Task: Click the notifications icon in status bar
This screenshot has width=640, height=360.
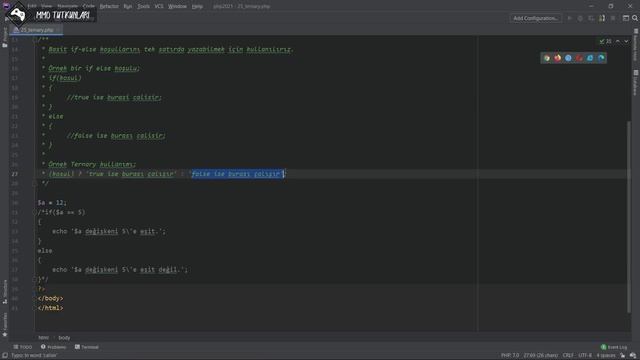Action: click(x=633, y=356)
